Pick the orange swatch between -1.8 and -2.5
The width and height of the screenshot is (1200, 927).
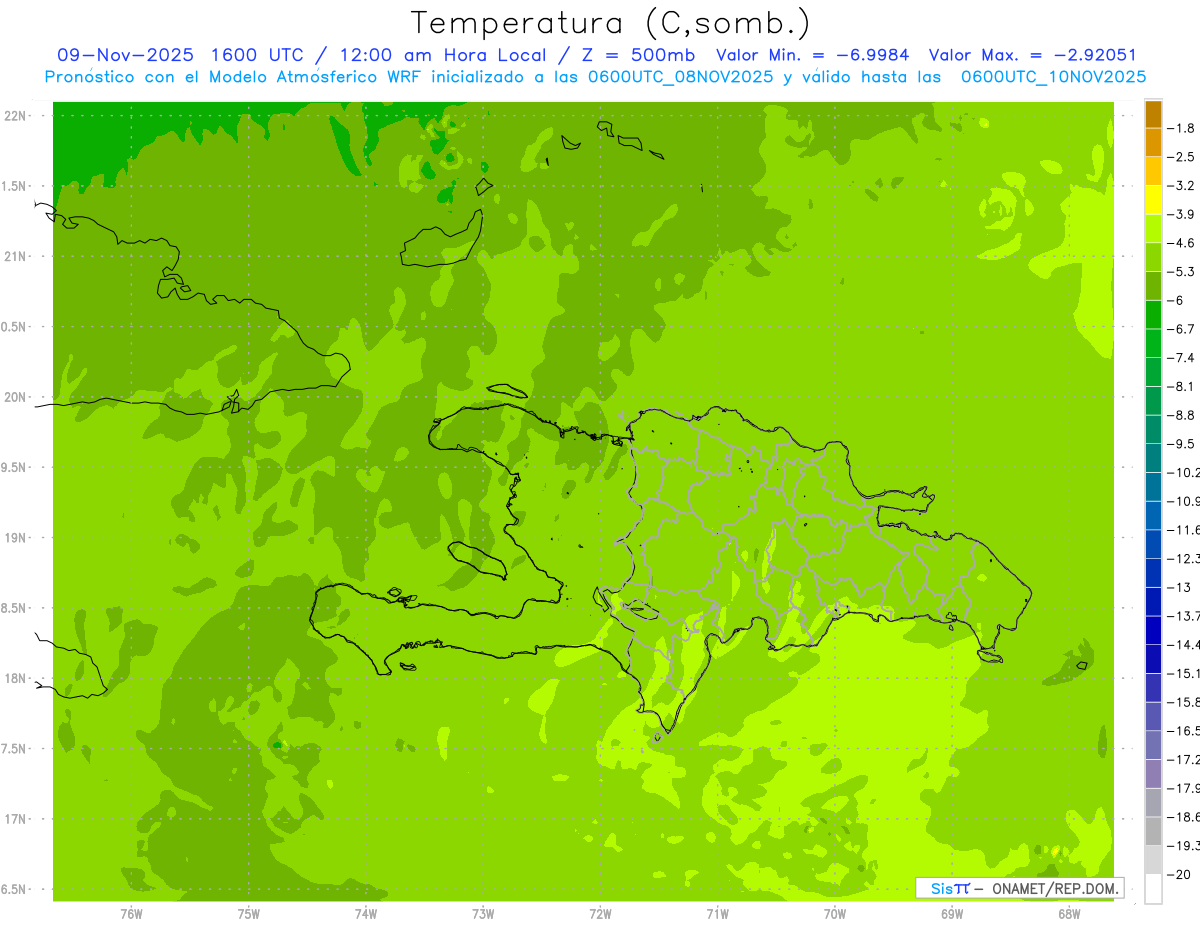coord(1153,143)
